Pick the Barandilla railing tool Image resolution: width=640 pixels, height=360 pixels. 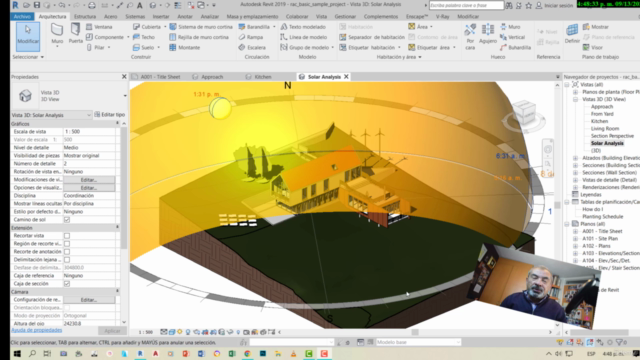click(254, 27)
